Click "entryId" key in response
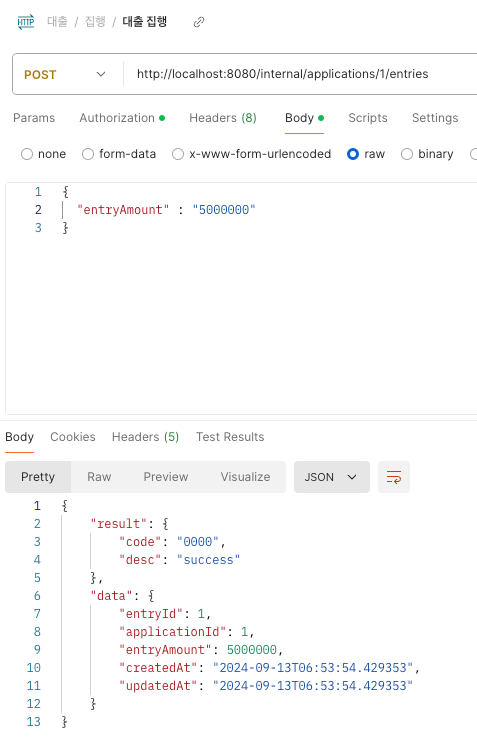Image resolution: width=477 pixels, height=749 pixels. 151,614
